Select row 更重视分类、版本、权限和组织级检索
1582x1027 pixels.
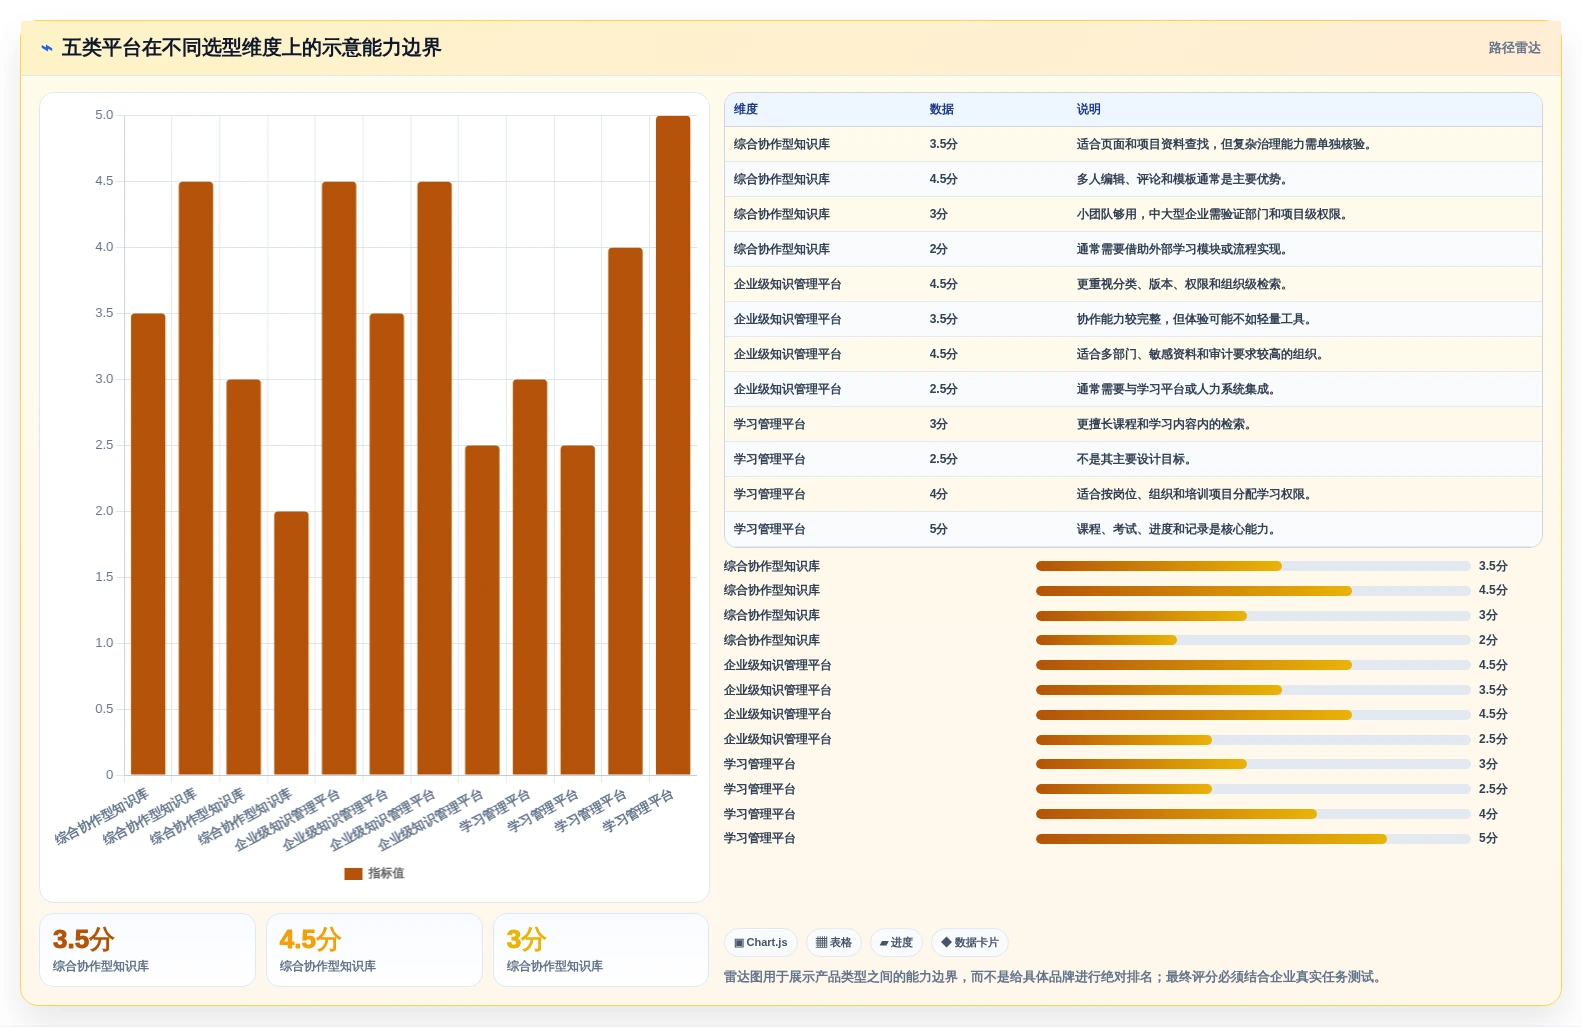[x=1133, y=284]
